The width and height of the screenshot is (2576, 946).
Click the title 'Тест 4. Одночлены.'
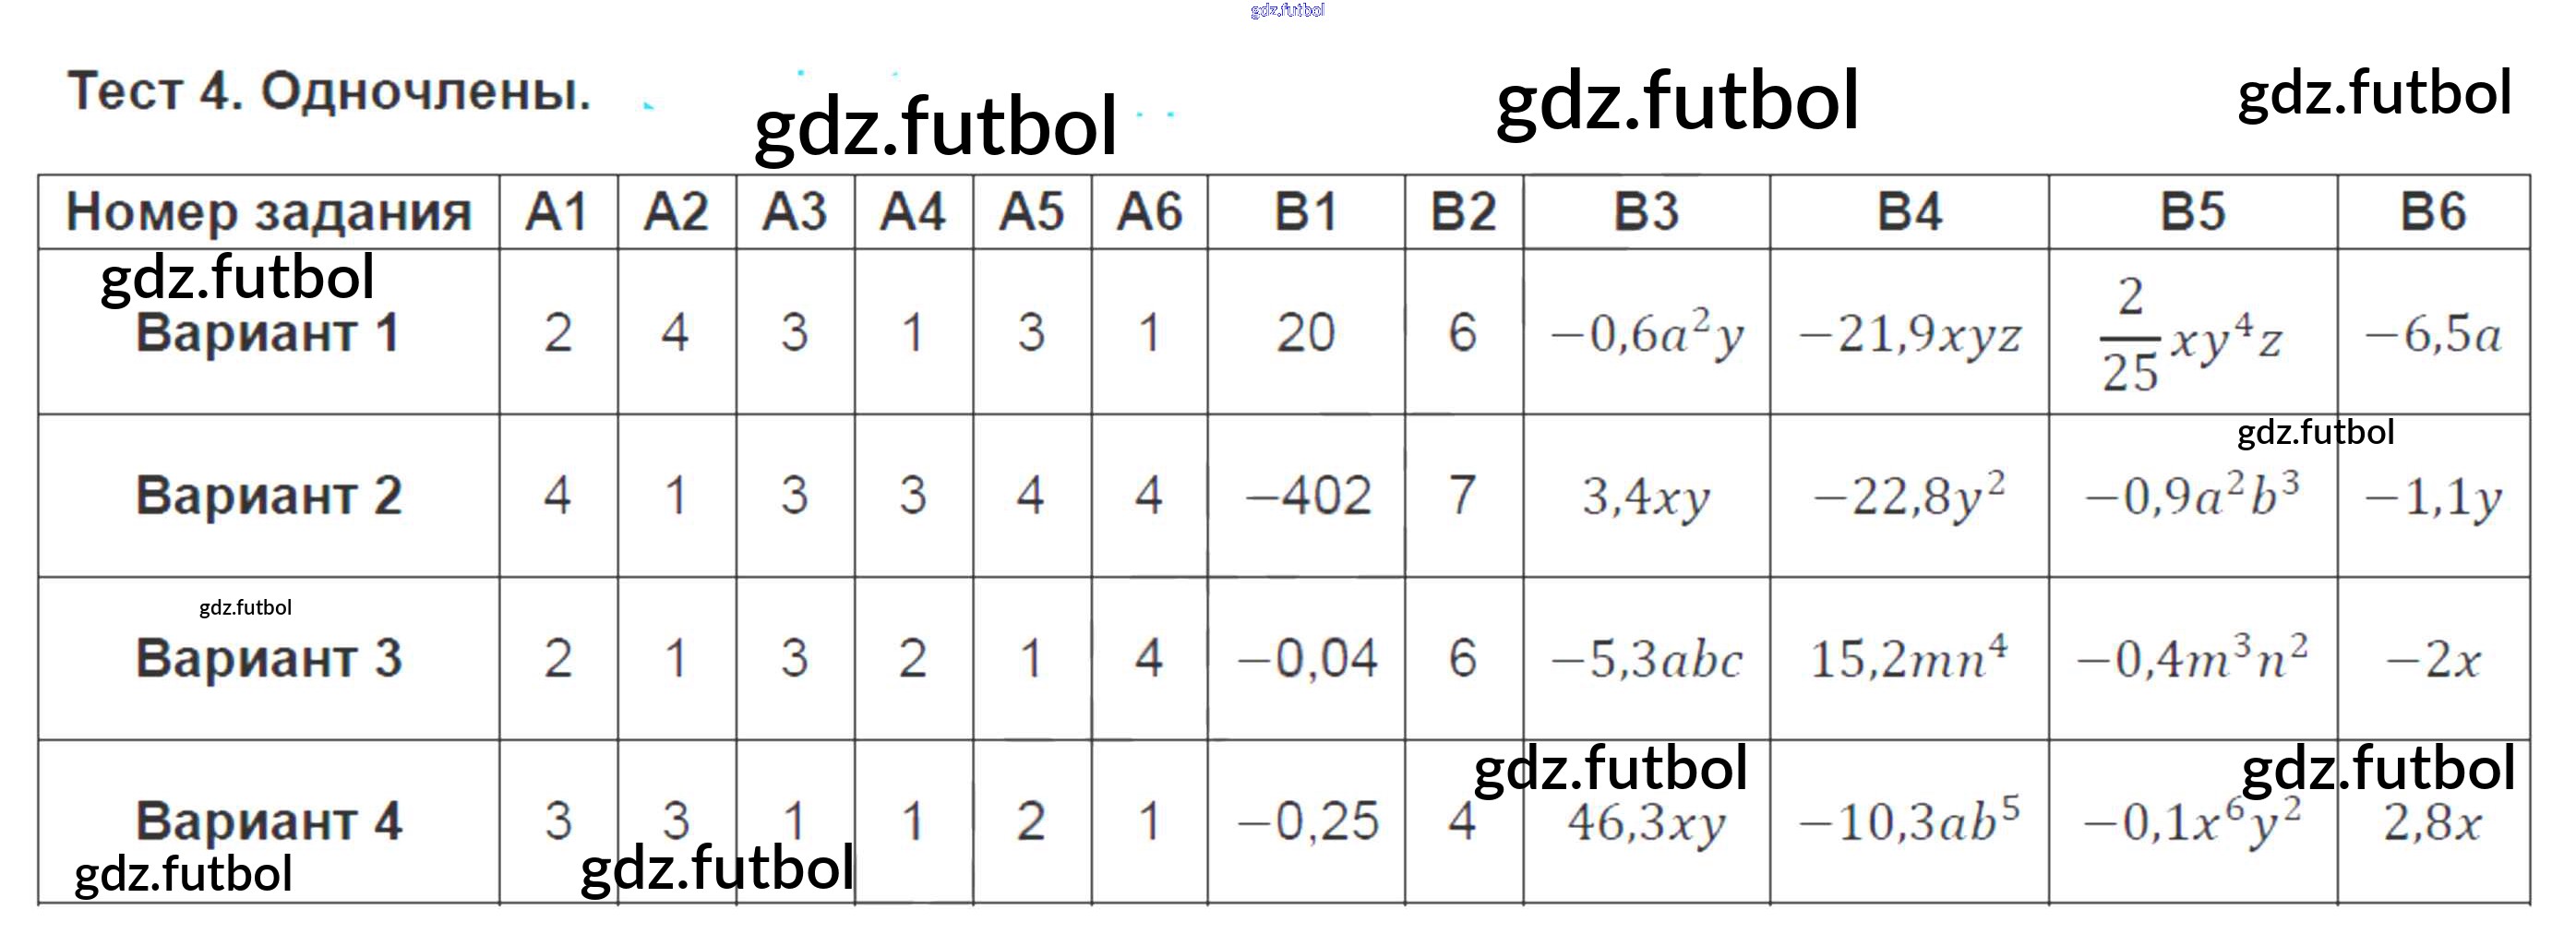coord(329,92)
